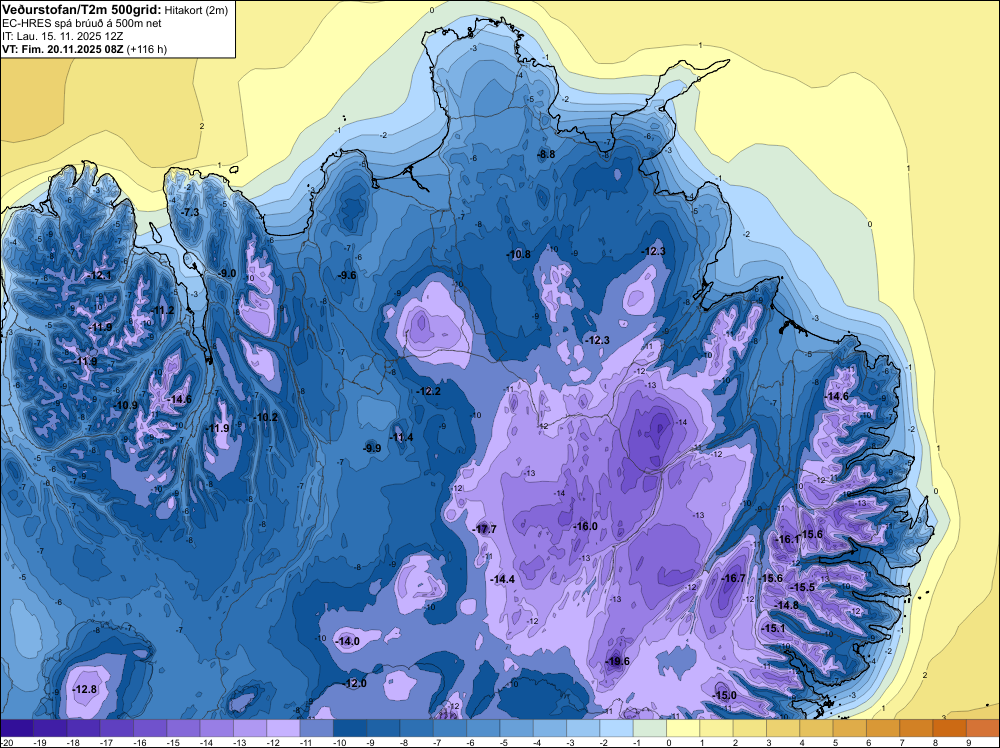1000x748 pixels.
Task: Select the -9.6 temperature label
Action: 347,275
